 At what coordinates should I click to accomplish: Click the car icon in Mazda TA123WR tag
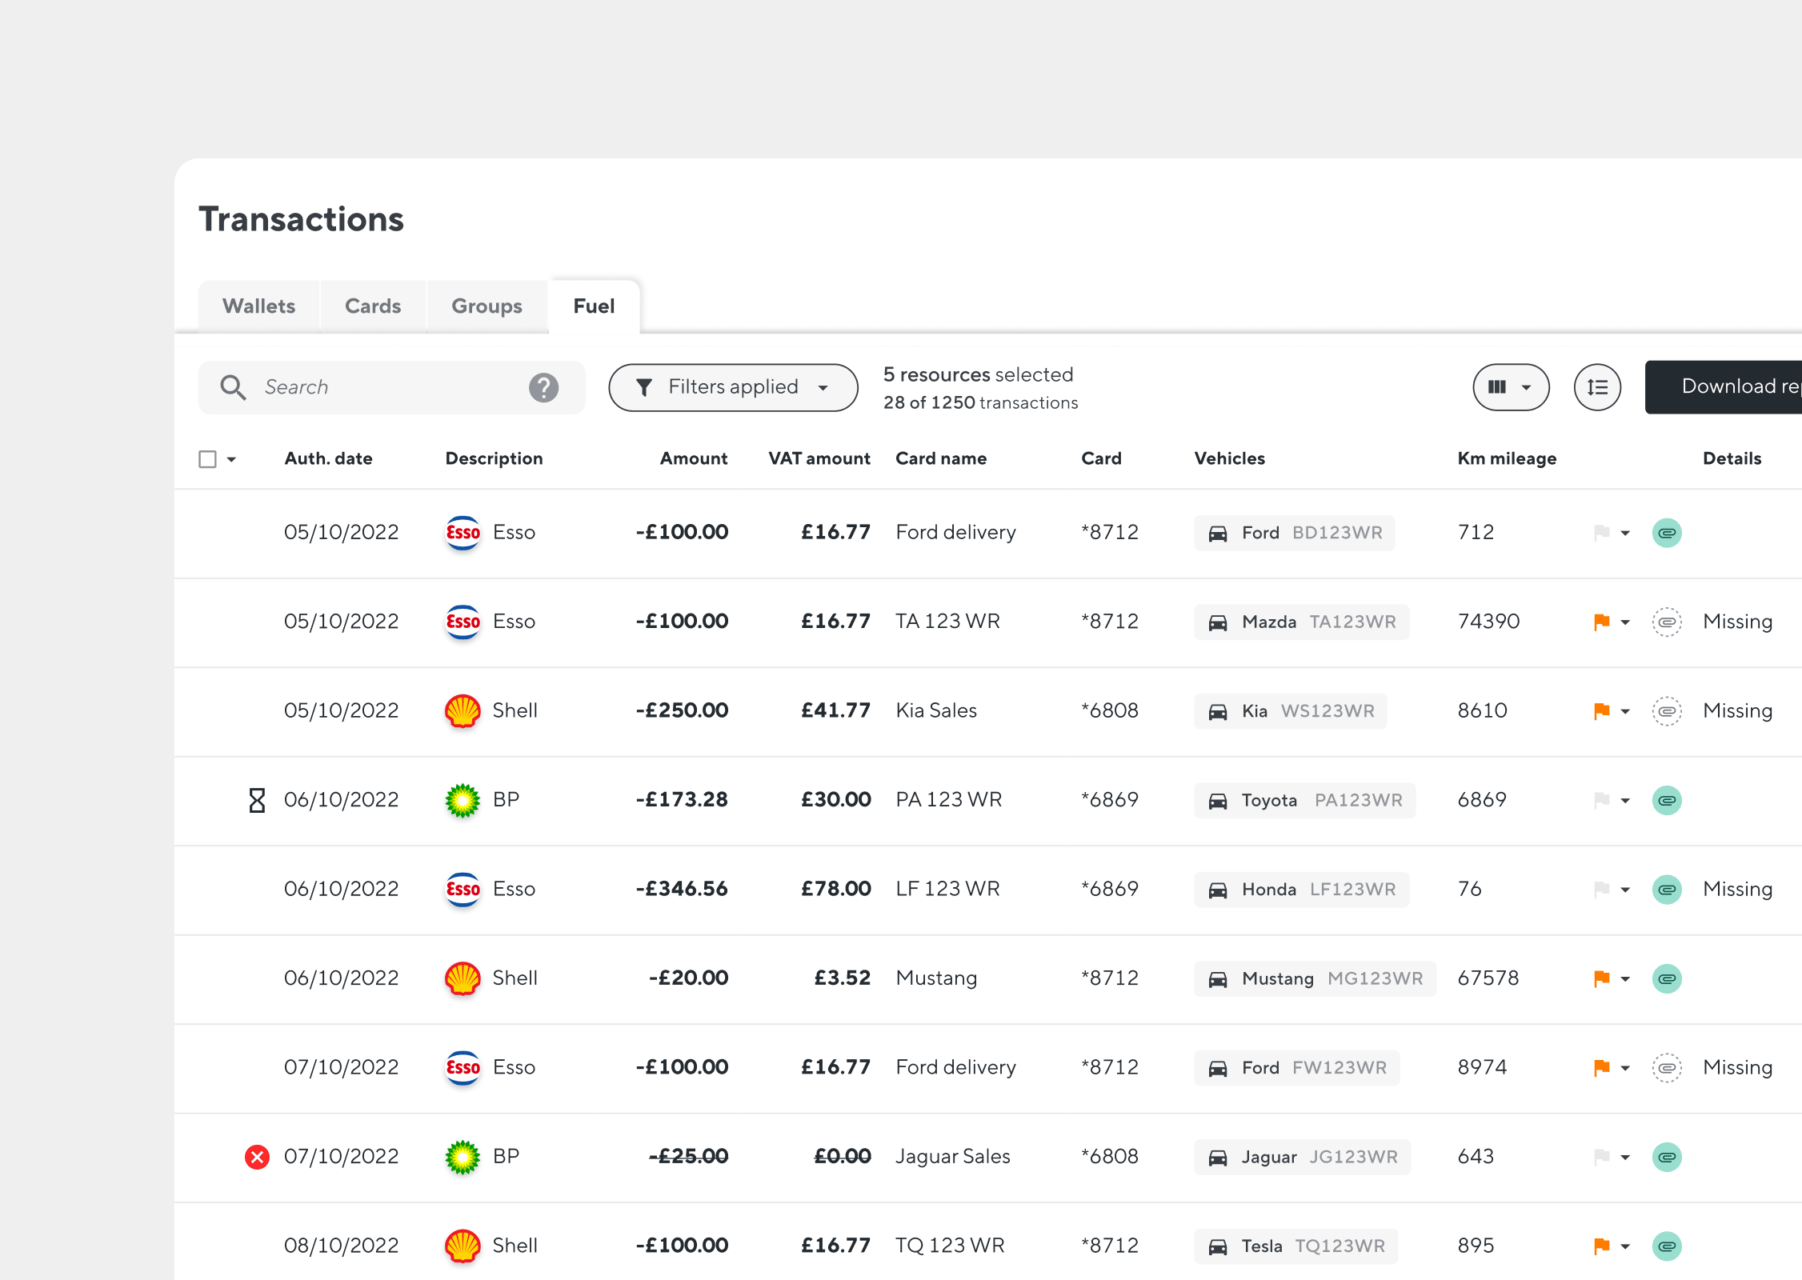click(x=1218, y=623)
